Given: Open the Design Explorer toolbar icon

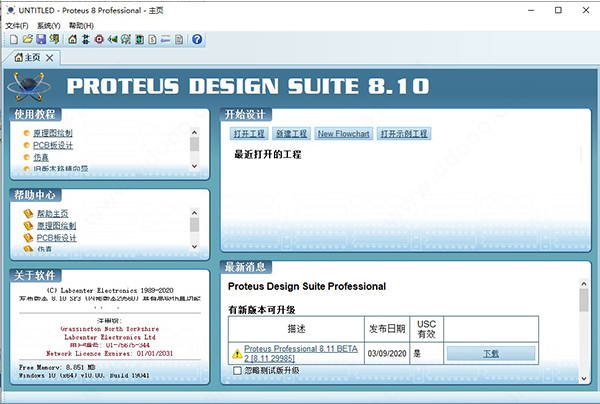Looking at the screenshot, I should point(139,39).
